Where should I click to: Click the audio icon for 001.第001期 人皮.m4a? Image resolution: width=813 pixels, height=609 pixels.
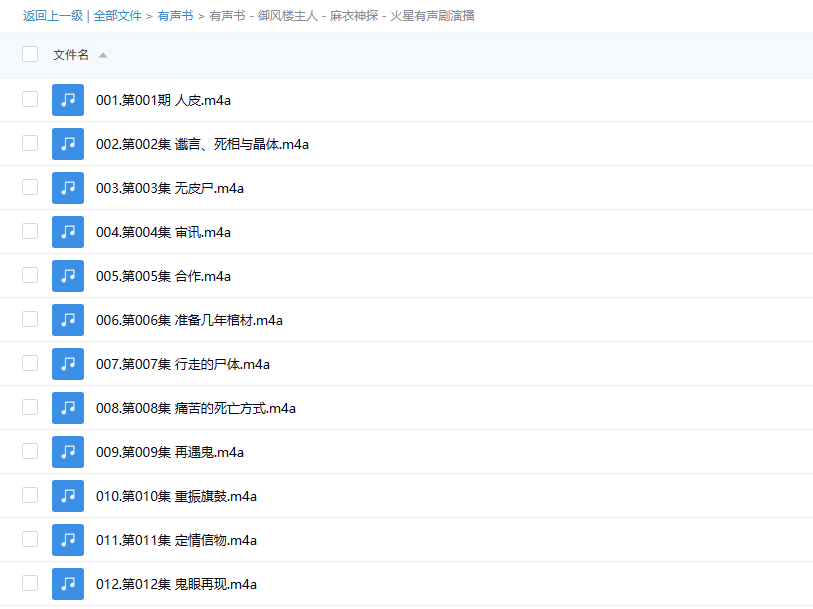[68, 100]
